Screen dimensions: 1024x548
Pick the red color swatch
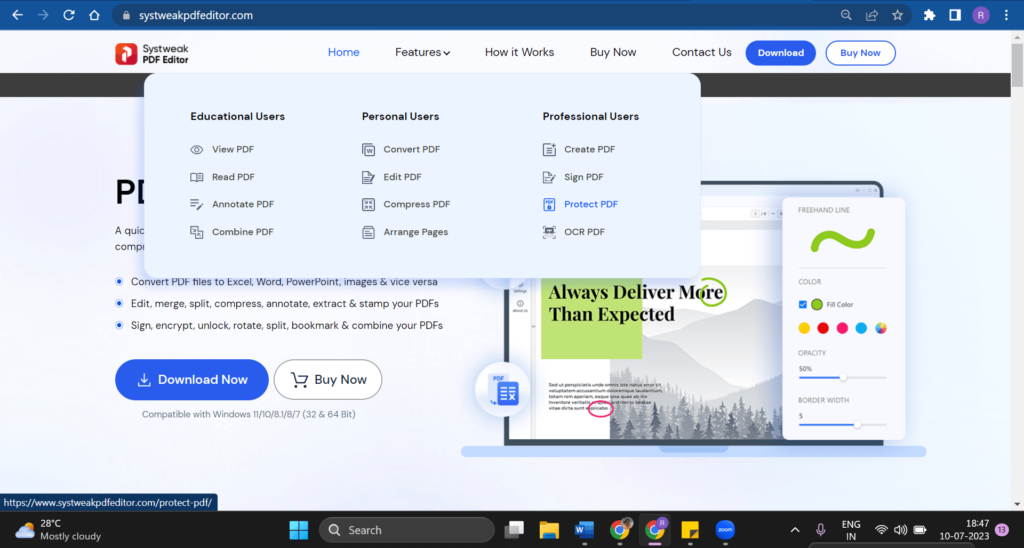point(823,328)
